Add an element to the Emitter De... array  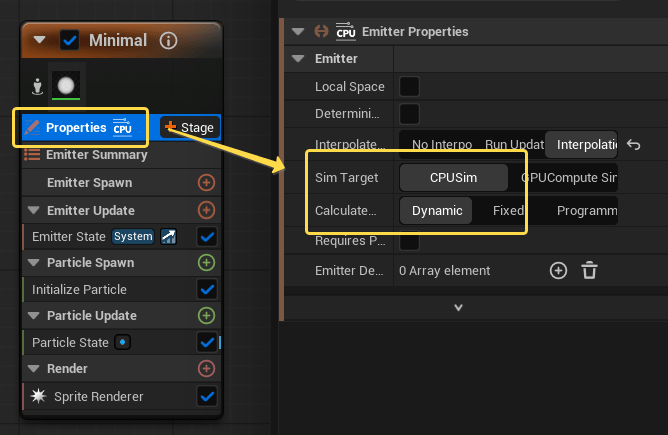(558, 271)
